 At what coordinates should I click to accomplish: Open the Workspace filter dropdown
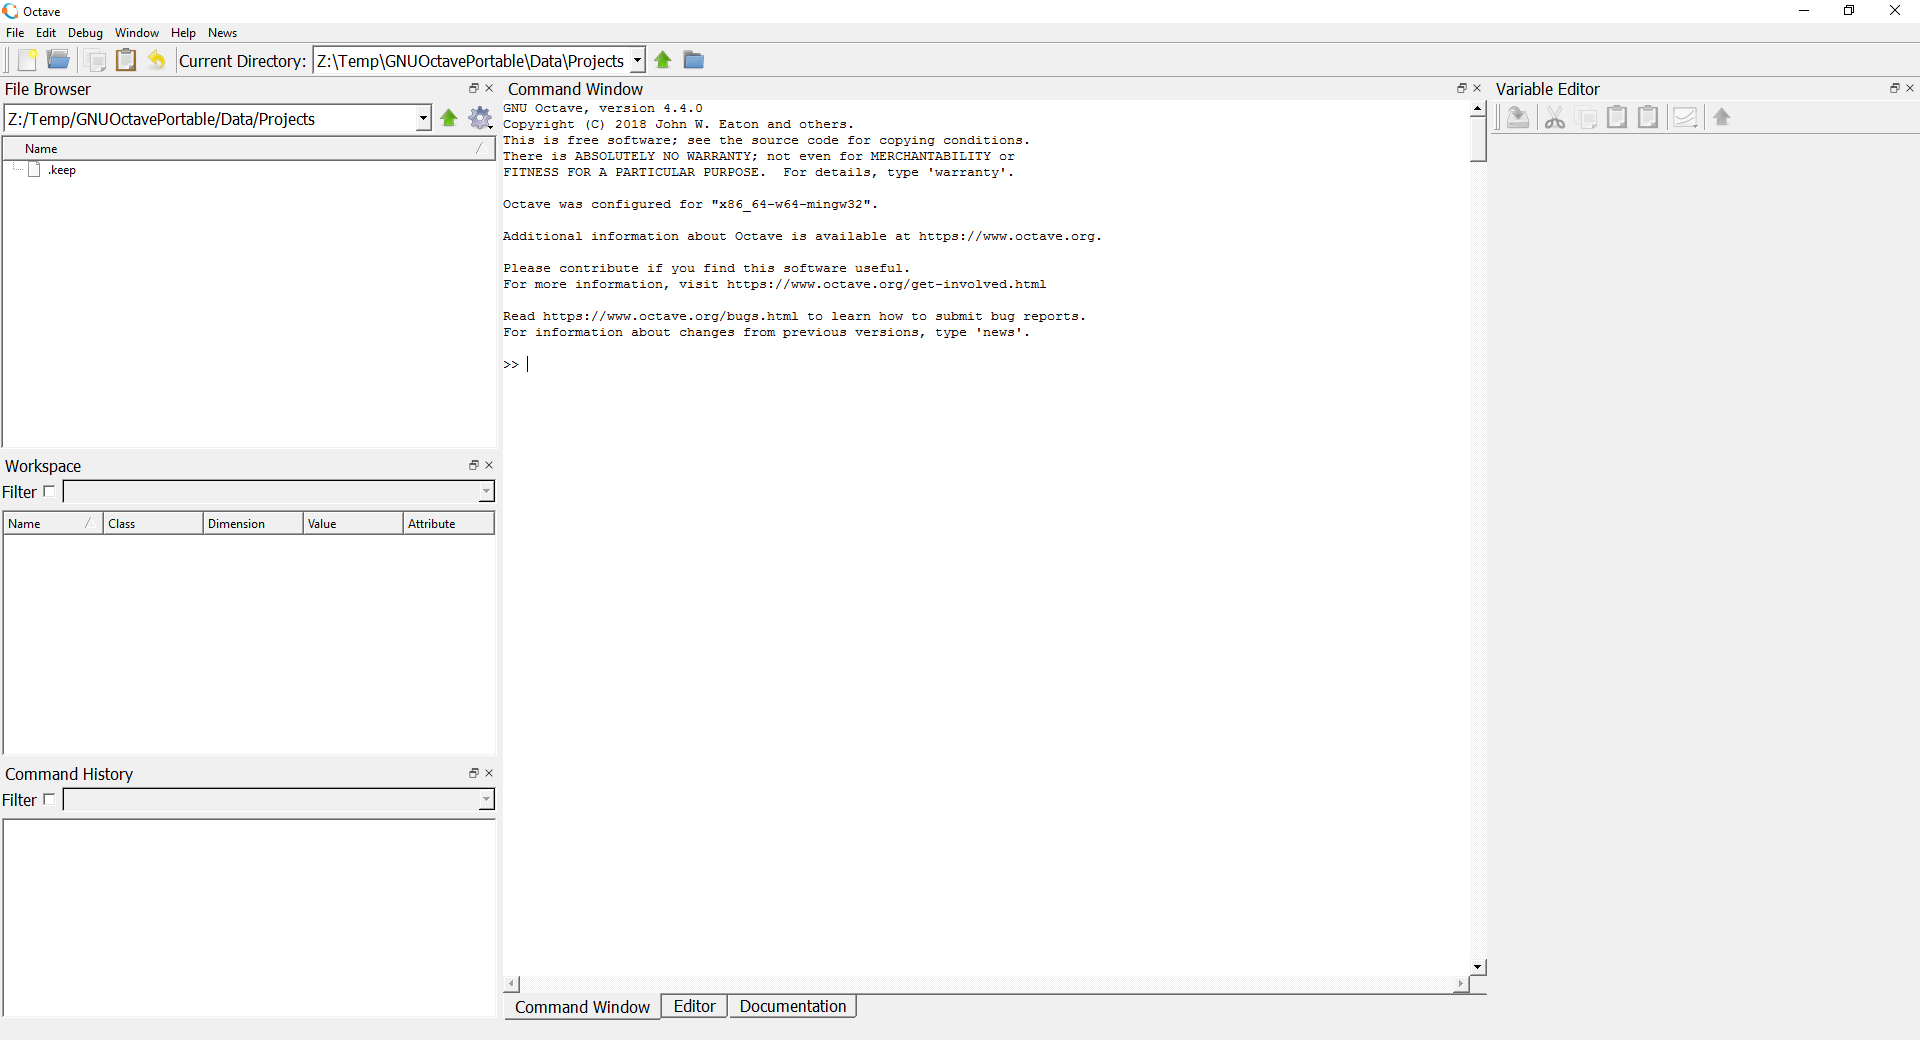[485, 492]
